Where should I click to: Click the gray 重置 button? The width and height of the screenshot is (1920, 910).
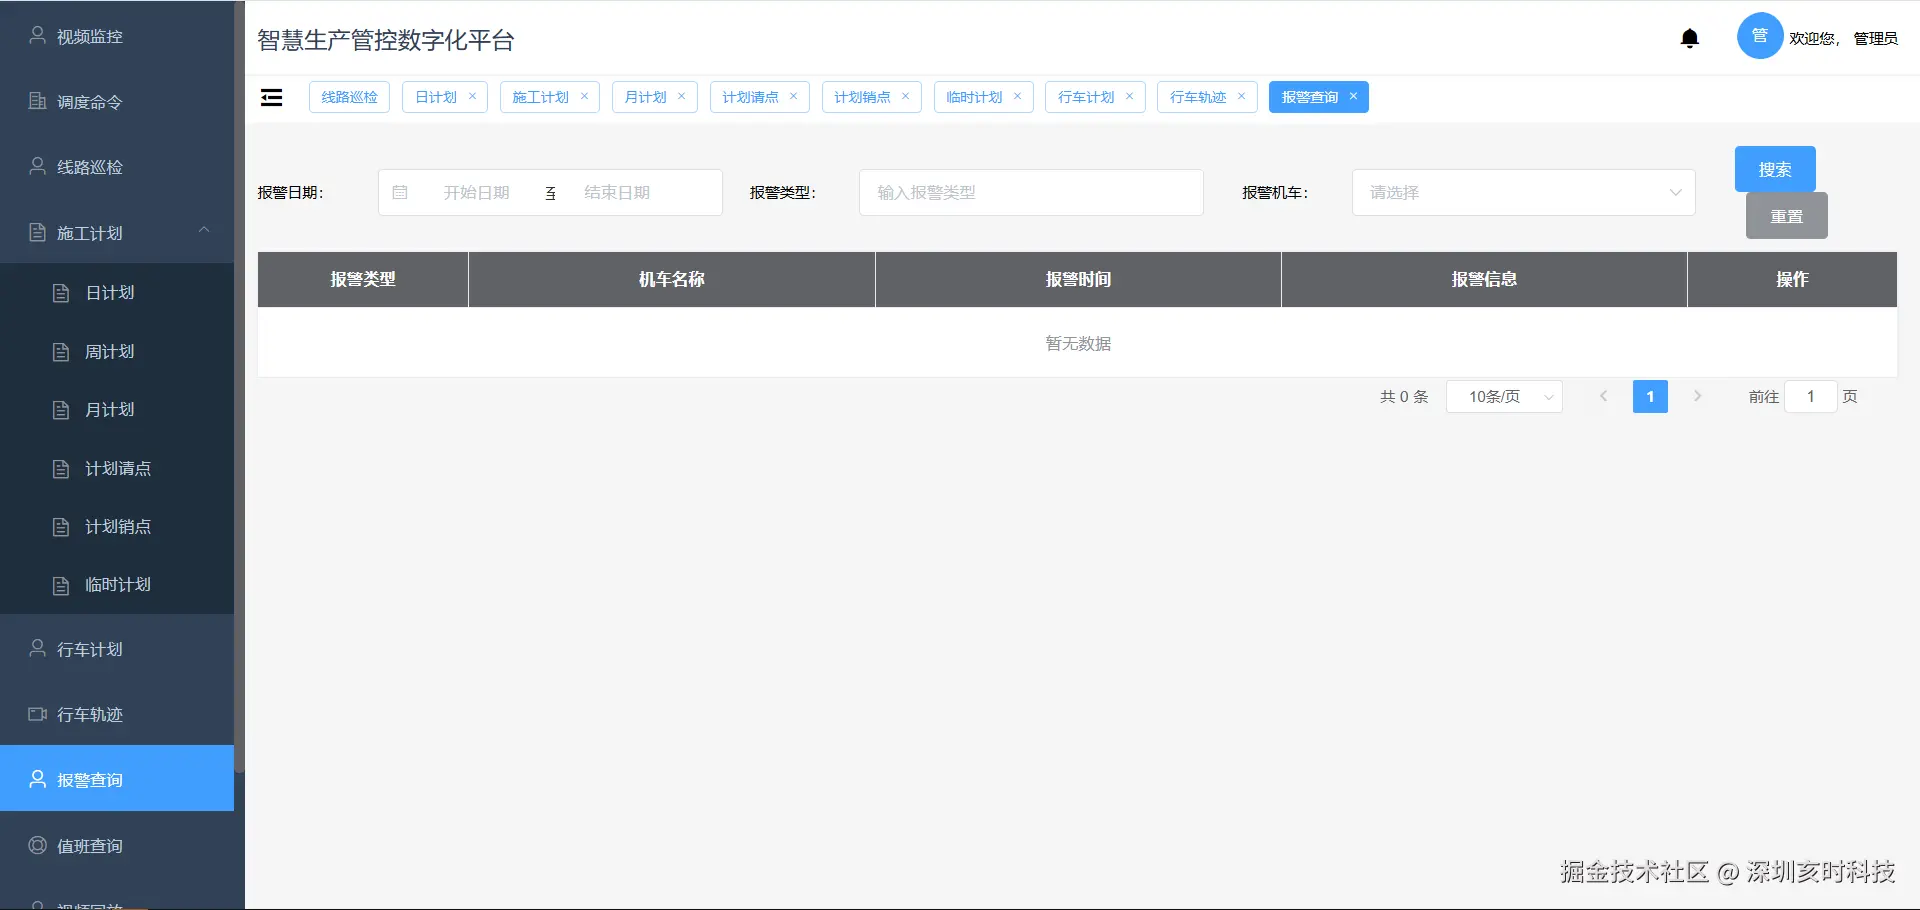pyautogui.click(x=1787, y=216)
